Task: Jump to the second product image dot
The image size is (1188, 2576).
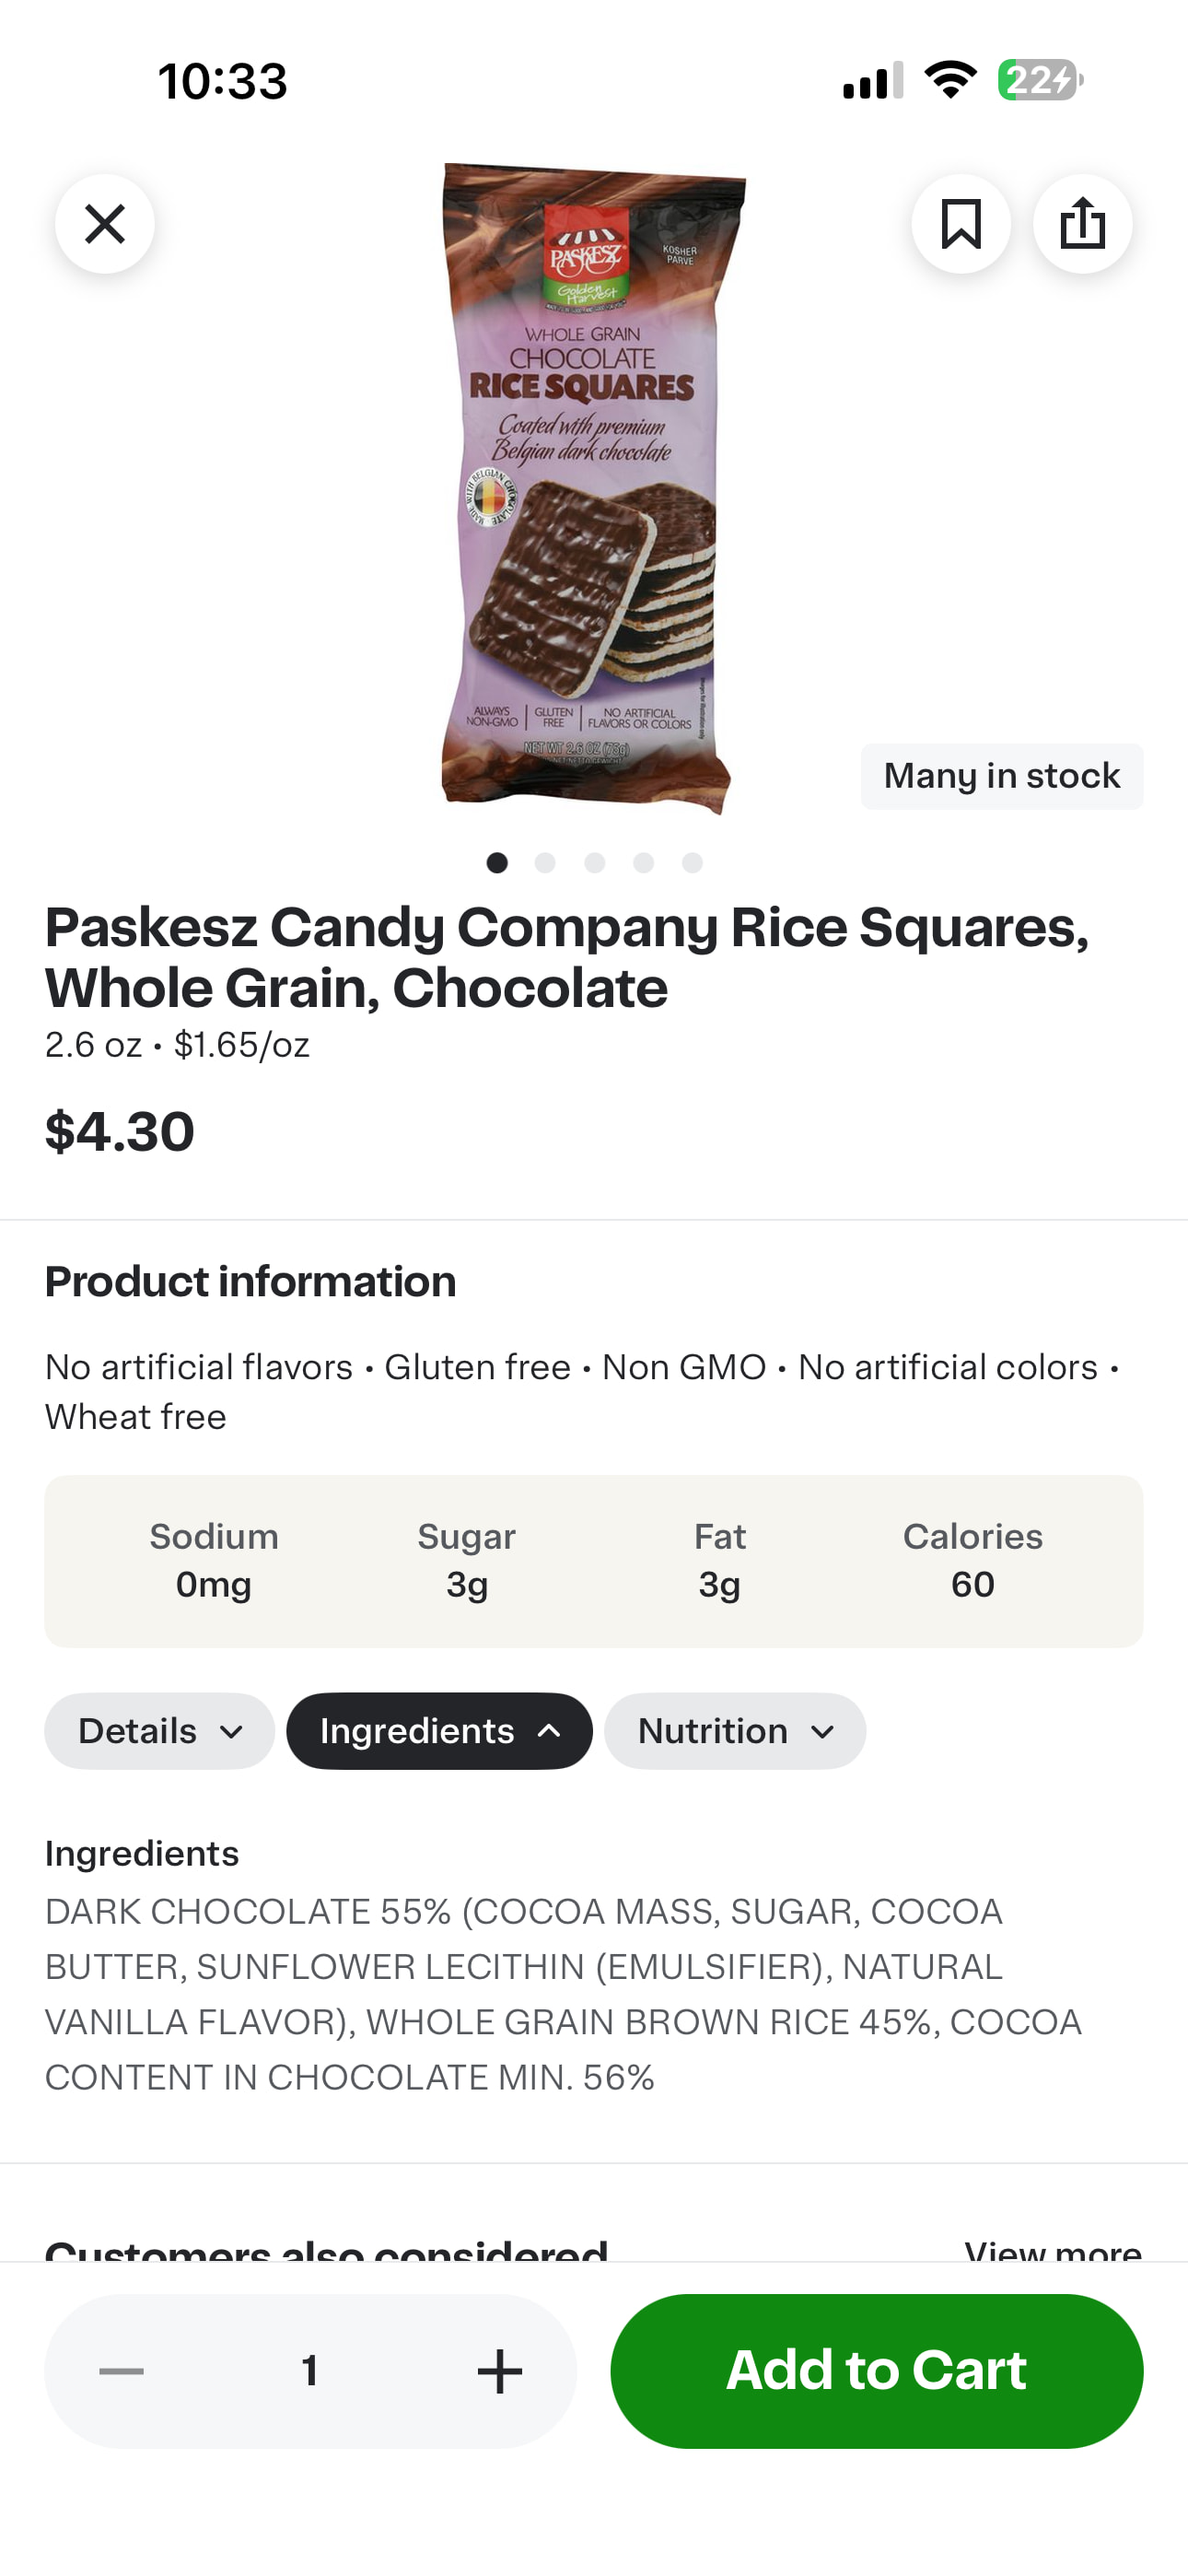Action: [x=545, y=863]
